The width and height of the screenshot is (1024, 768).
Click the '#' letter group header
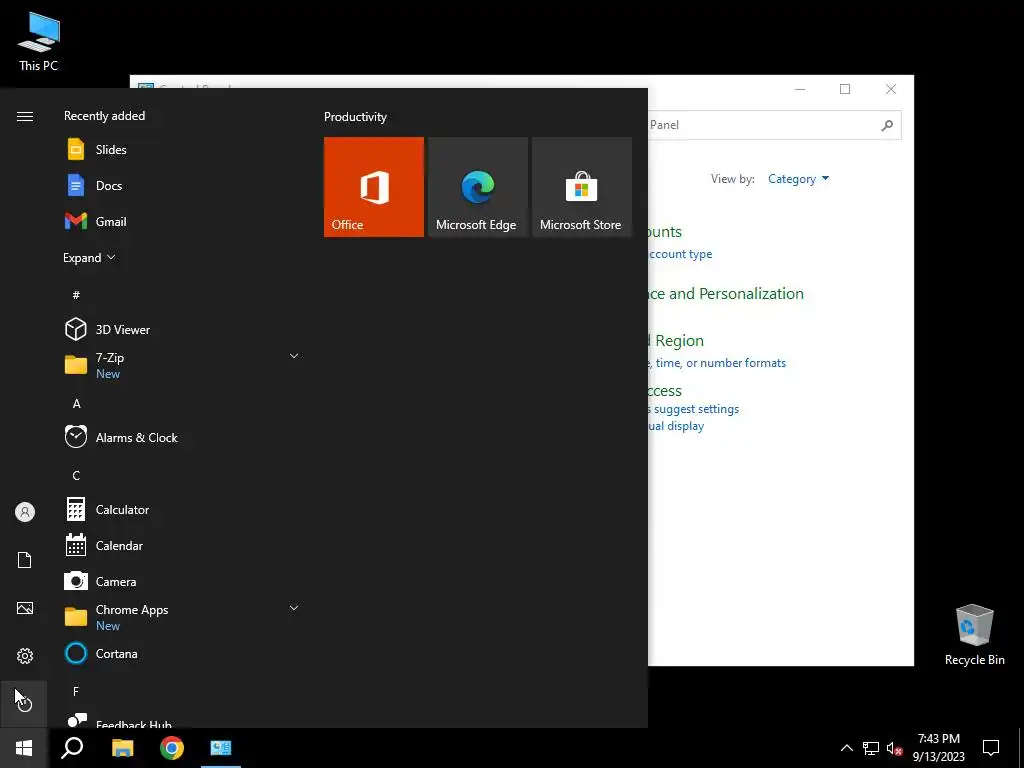click(76, 295)
